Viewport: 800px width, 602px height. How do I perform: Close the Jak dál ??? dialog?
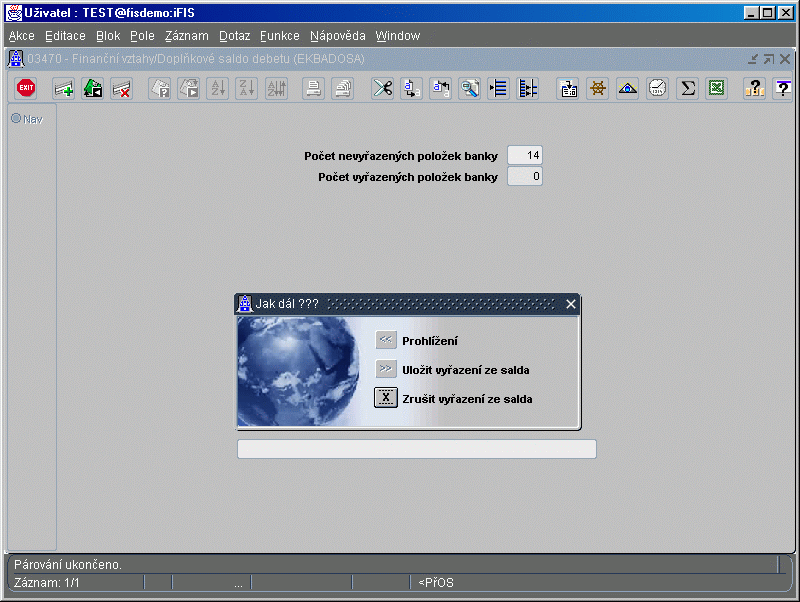coord(571,304)
